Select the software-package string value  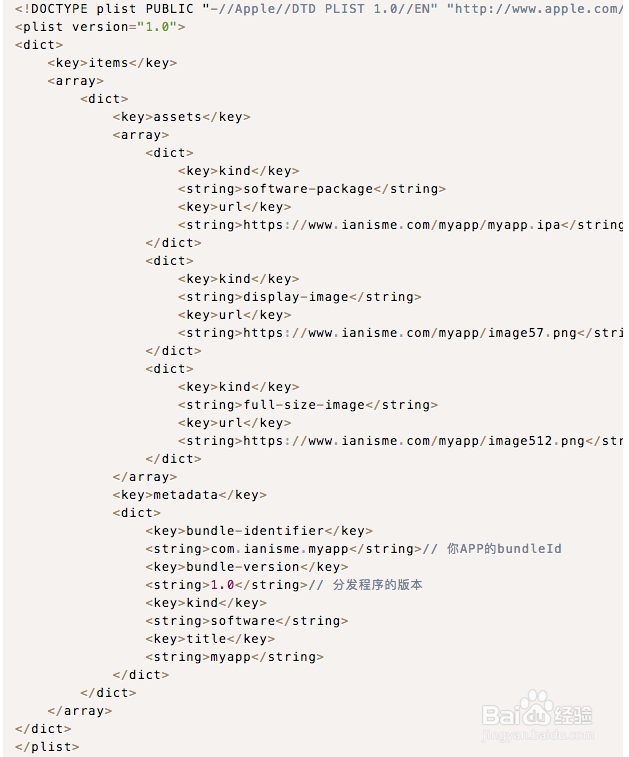pyautogui.click(x=308, y=189)
